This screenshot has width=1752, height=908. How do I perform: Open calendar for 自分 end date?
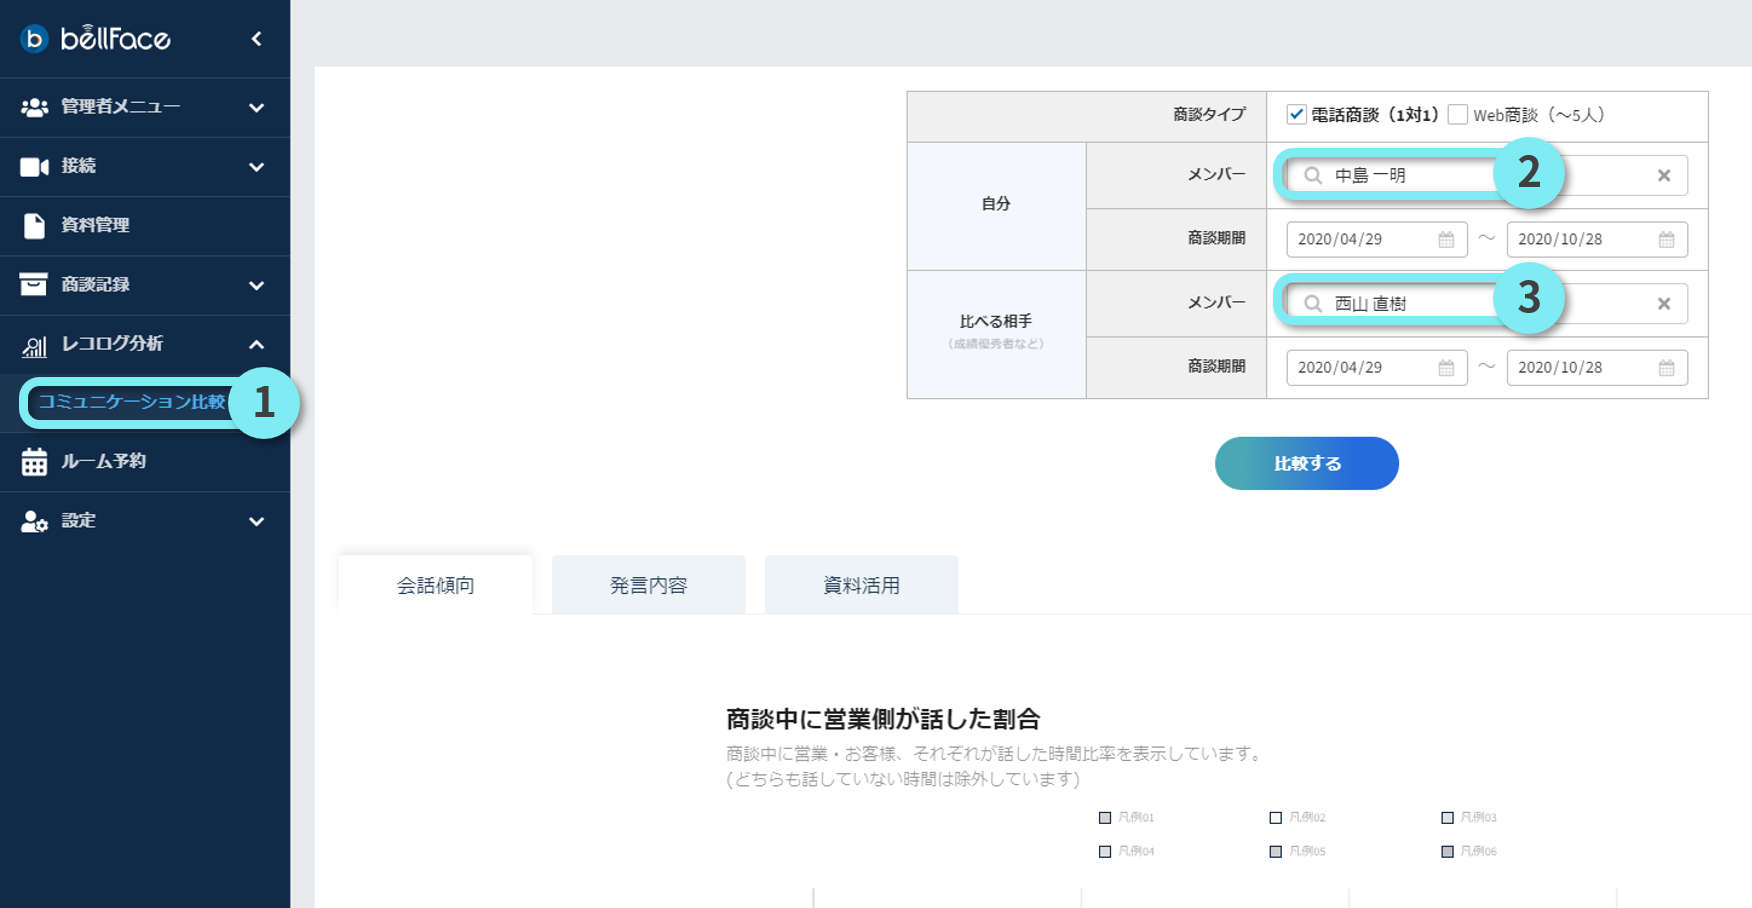click(x=1666, y=240)
